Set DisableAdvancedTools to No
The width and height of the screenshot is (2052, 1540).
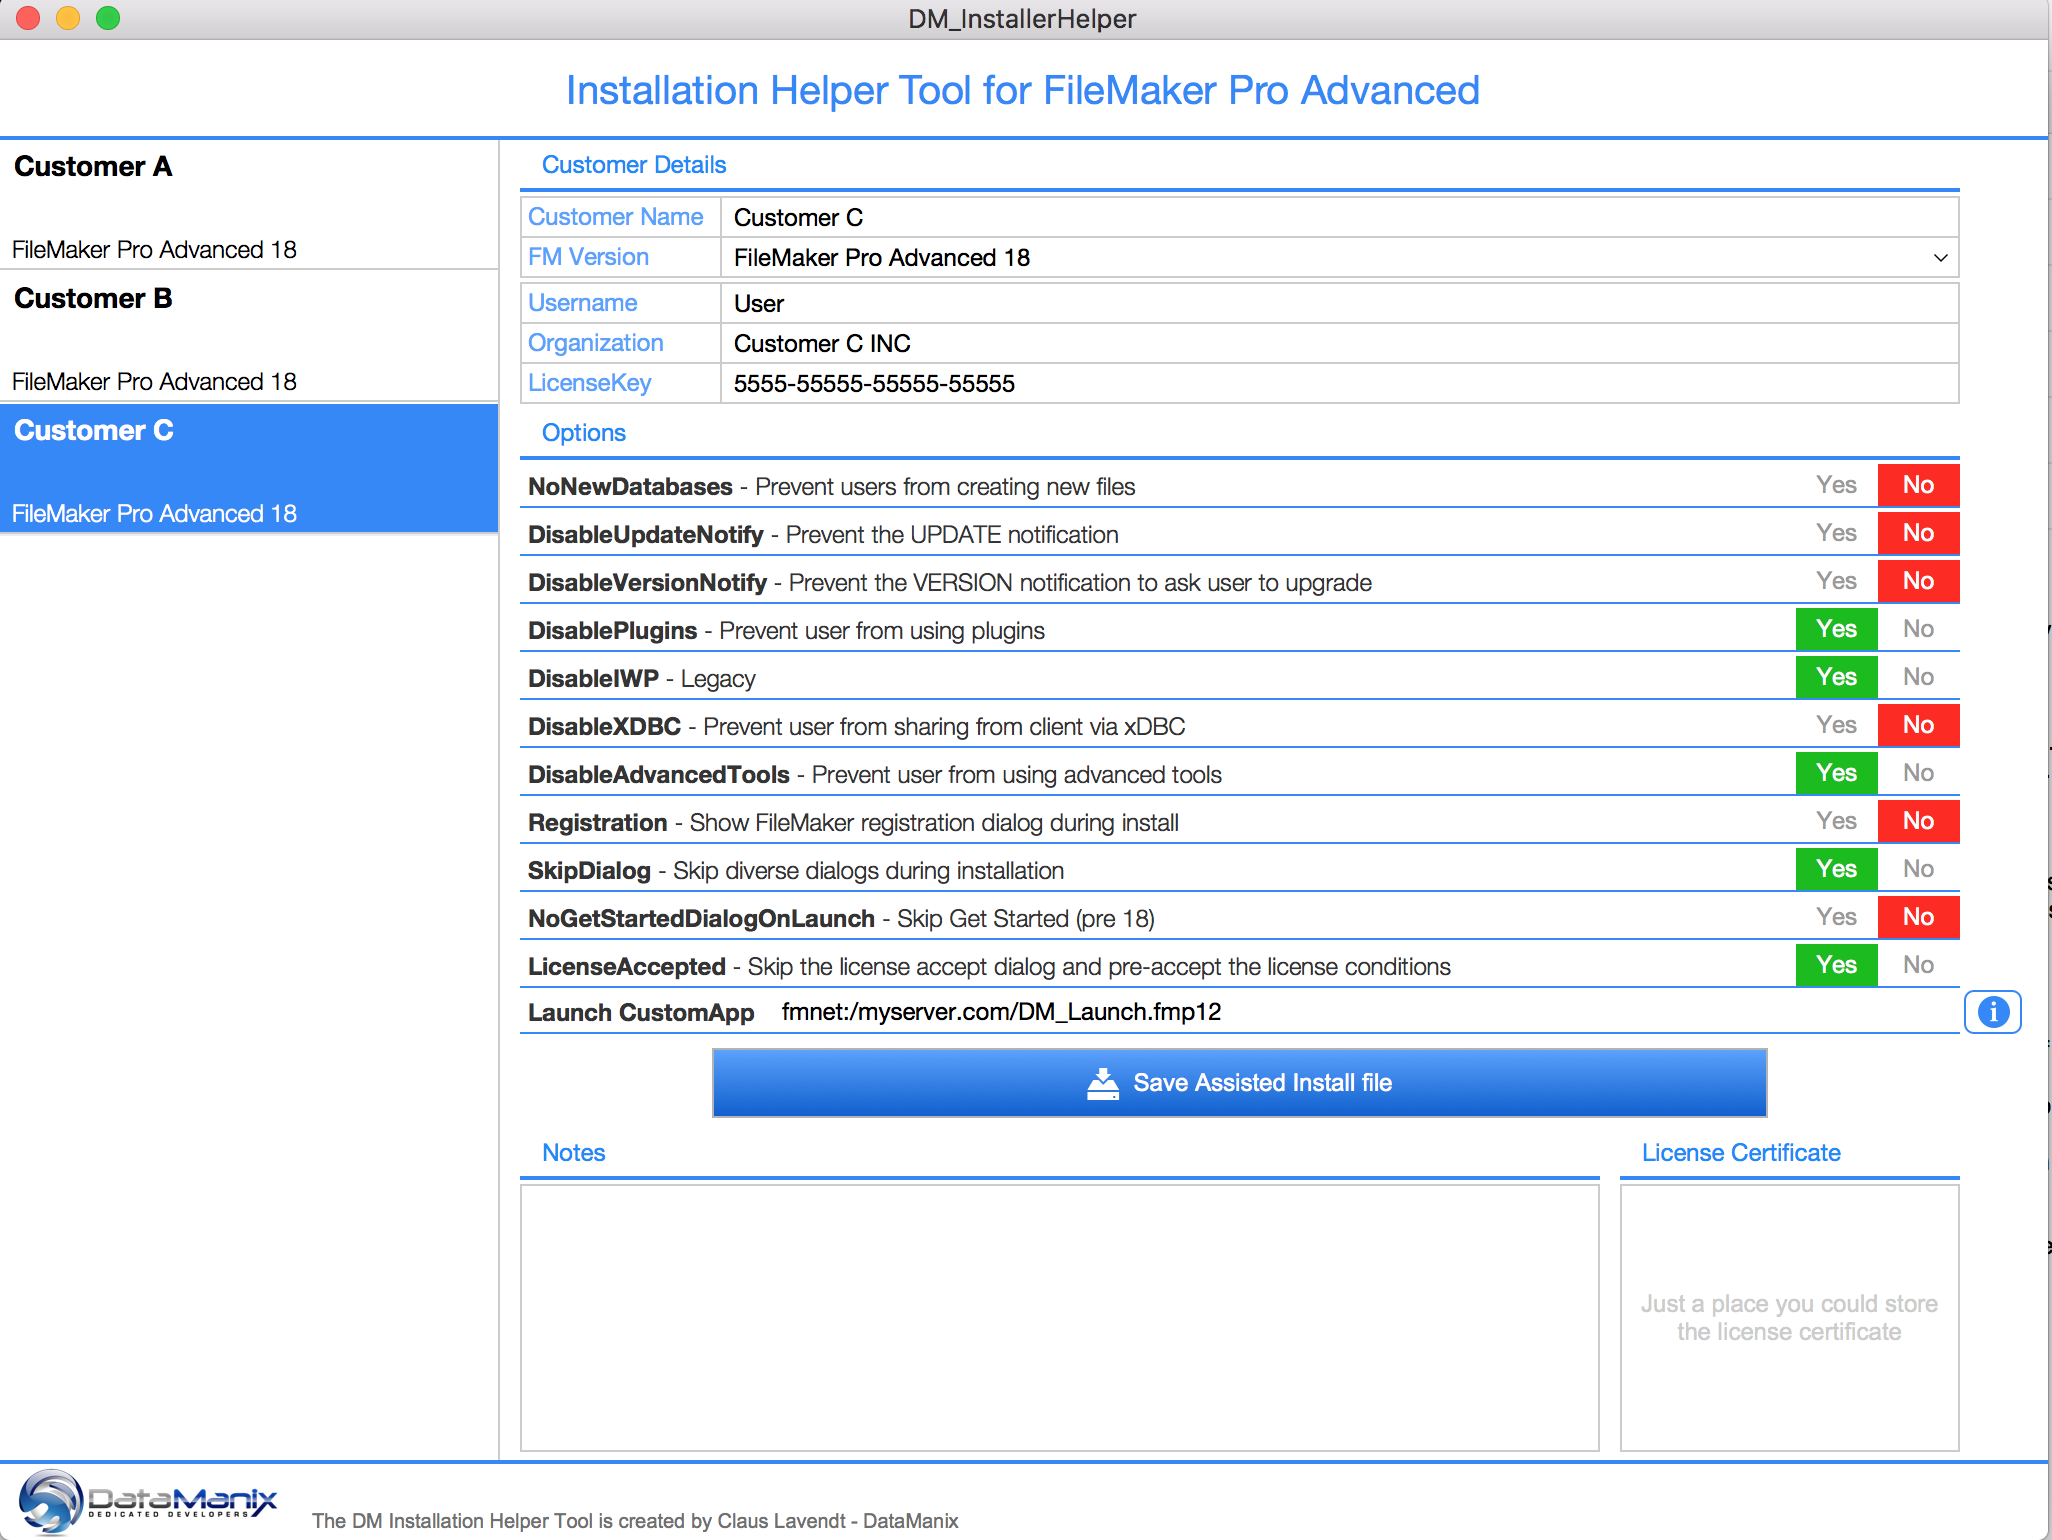(1918, 773)
